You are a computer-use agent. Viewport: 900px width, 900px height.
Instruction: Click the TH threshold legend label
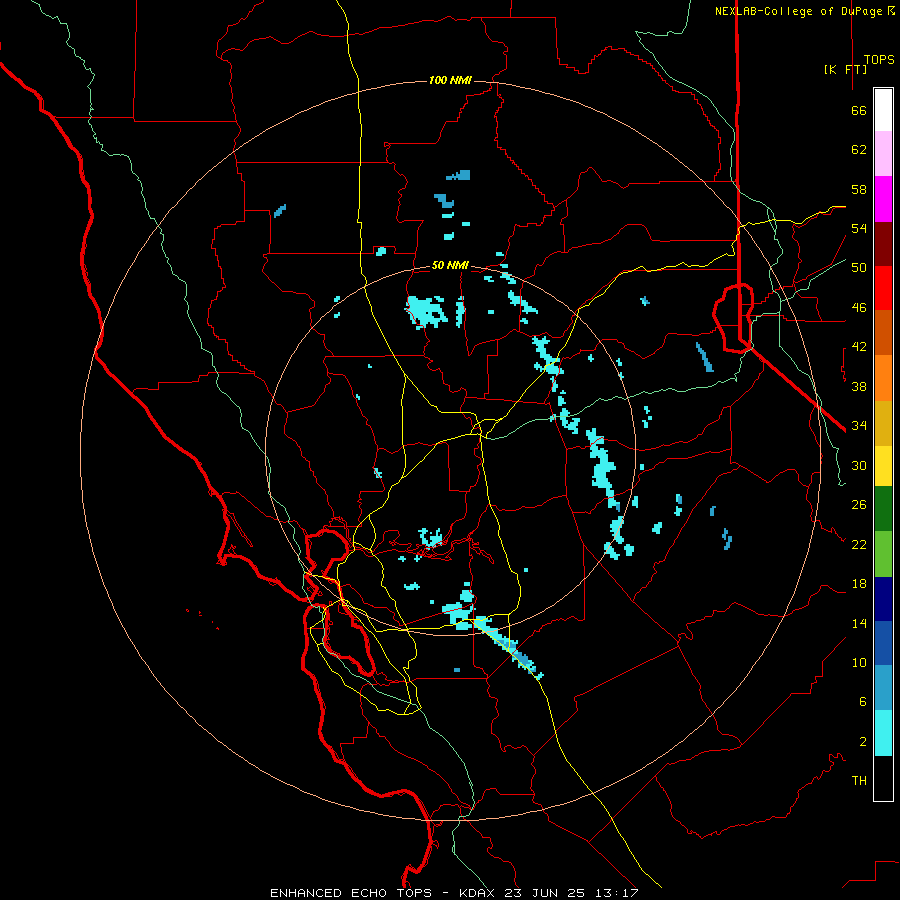[859, 781]
